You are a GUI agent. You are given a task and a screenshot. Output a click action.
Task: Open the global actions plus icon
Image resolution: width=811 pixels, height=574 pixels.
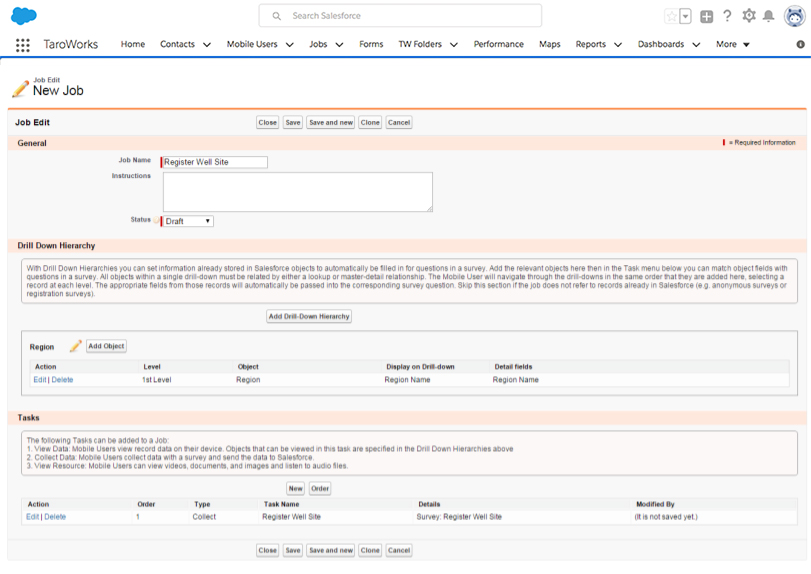[707, 17]
